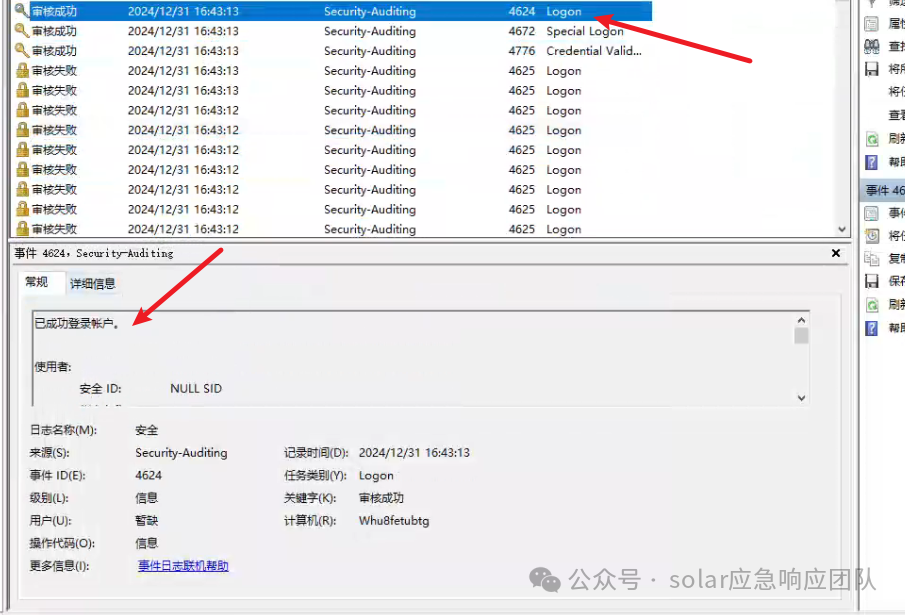This screenshot has height=615, width=905.
Task: Open help via the upper question-mark icon
Action: click(x=872, y=162)
